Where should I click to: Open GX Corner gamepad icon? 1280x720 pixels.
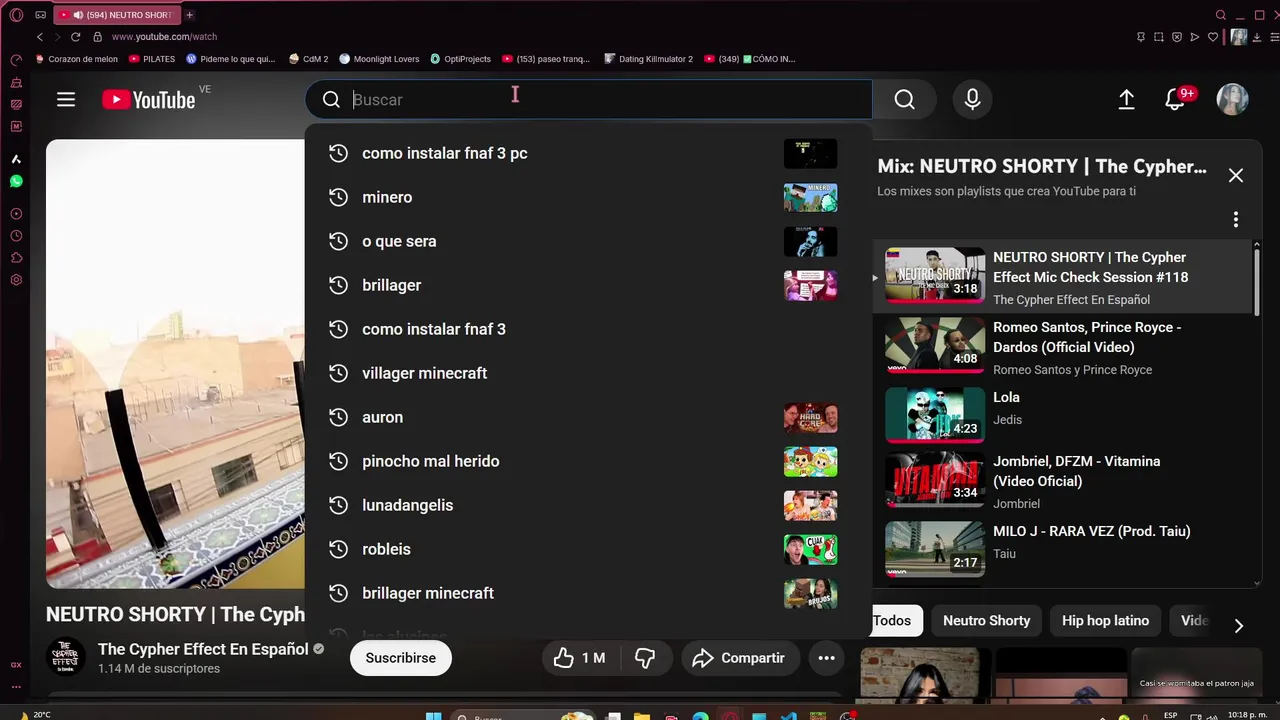click(40, 15)
